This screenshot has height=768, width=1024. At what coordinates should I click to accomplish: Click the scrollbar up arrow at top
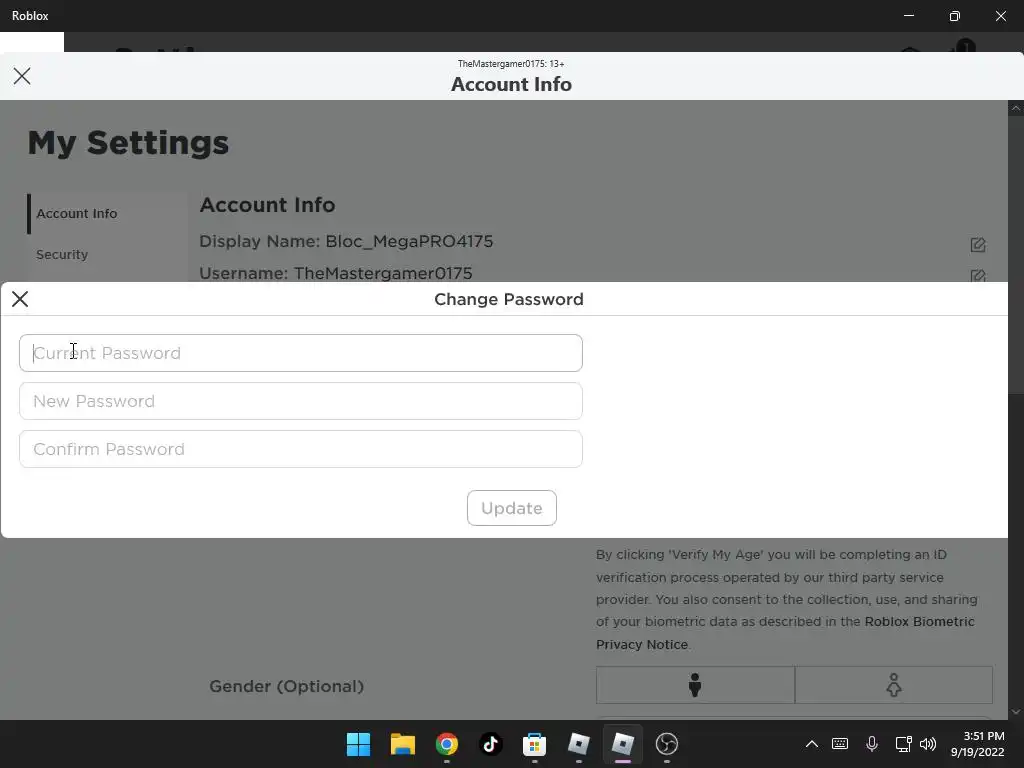pos(1016,109)
